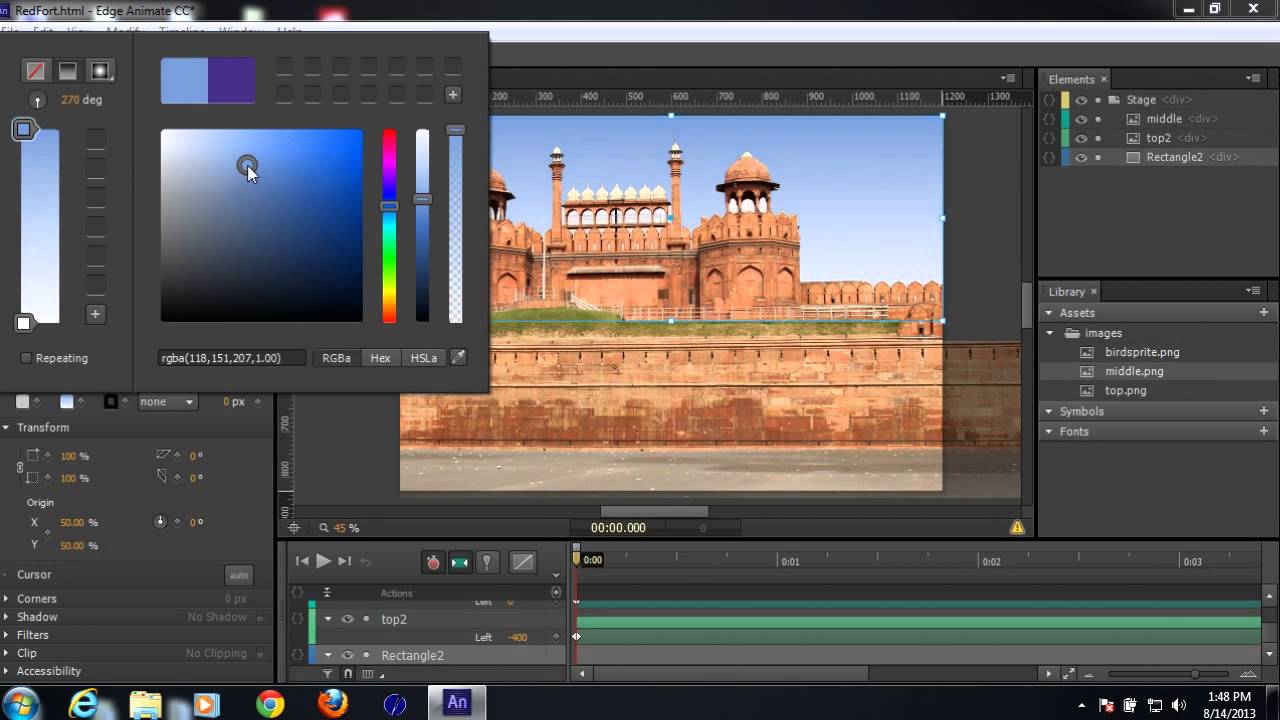Lock the middle element via dot toggle
Image resolution: width=1280 pixels, height=720 pixels.
(1098, 119)
